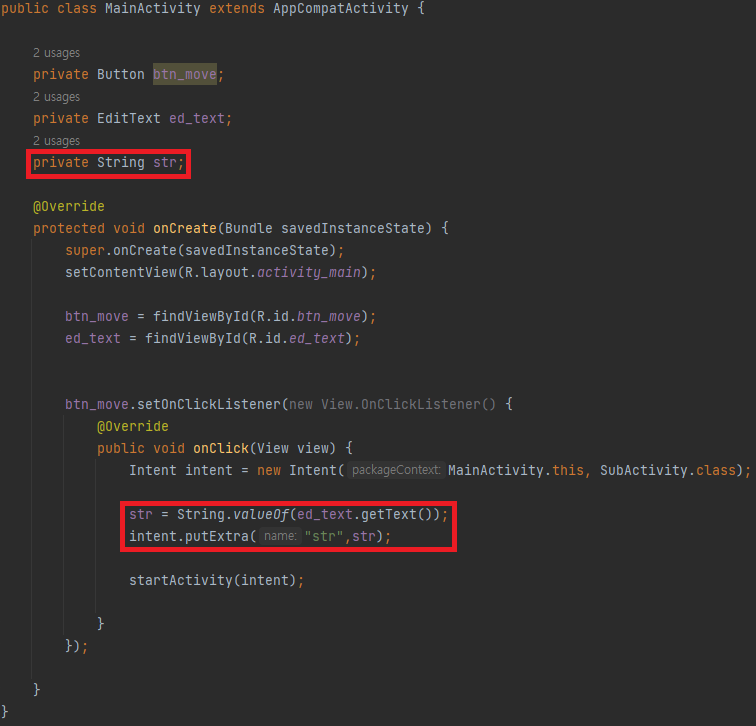
Task: Click italic ed_text in R.id.ed_text
Action: pyautogui.click(x=317, y=338)
